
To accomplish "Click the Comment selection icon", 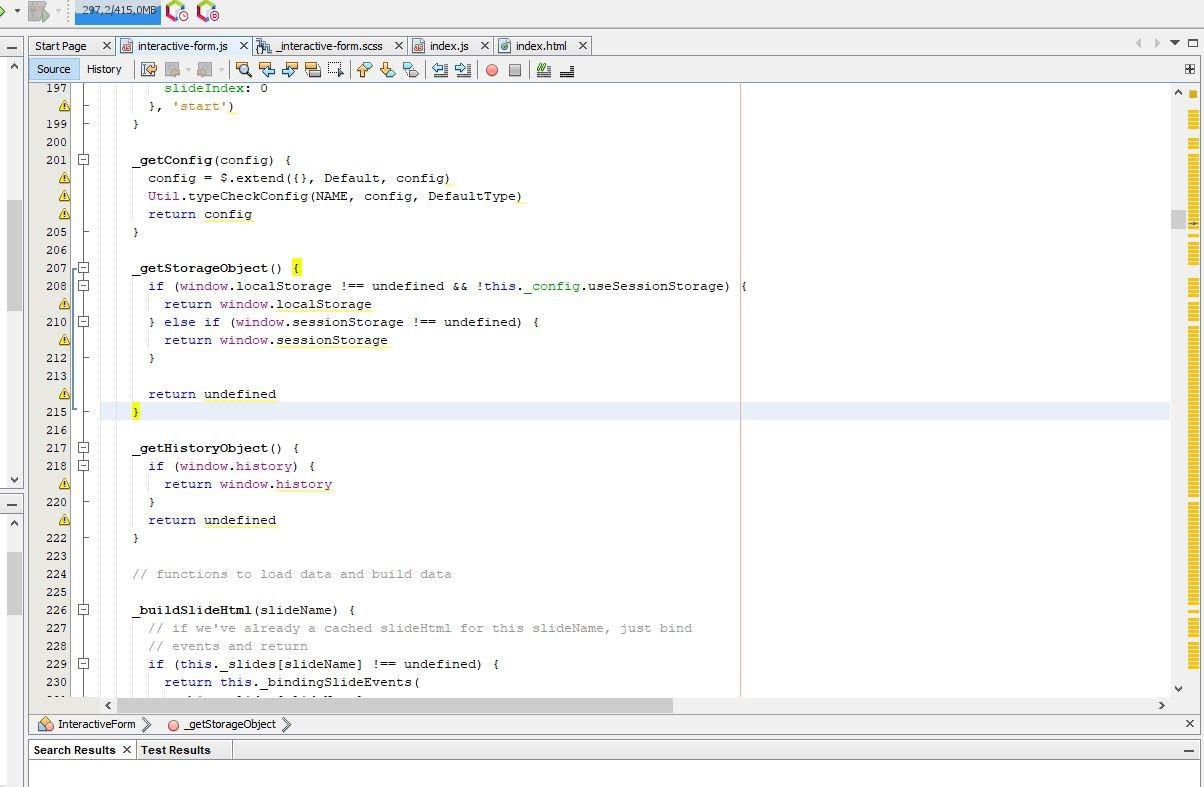I will click(544, 70).
